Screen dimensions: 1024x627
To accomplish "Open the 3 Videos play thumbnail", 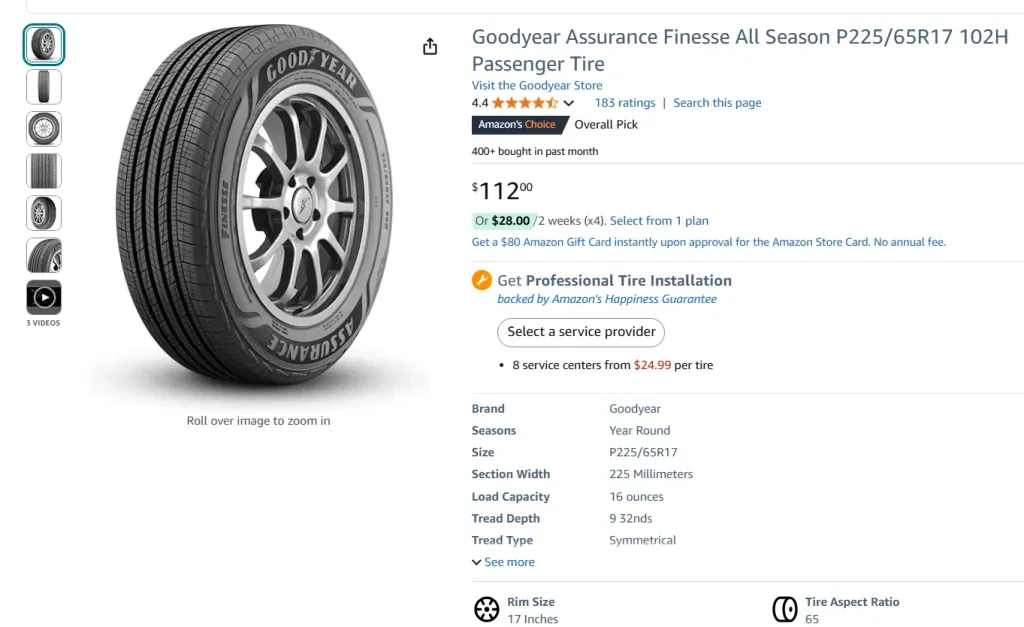I will tap(44, 297).
